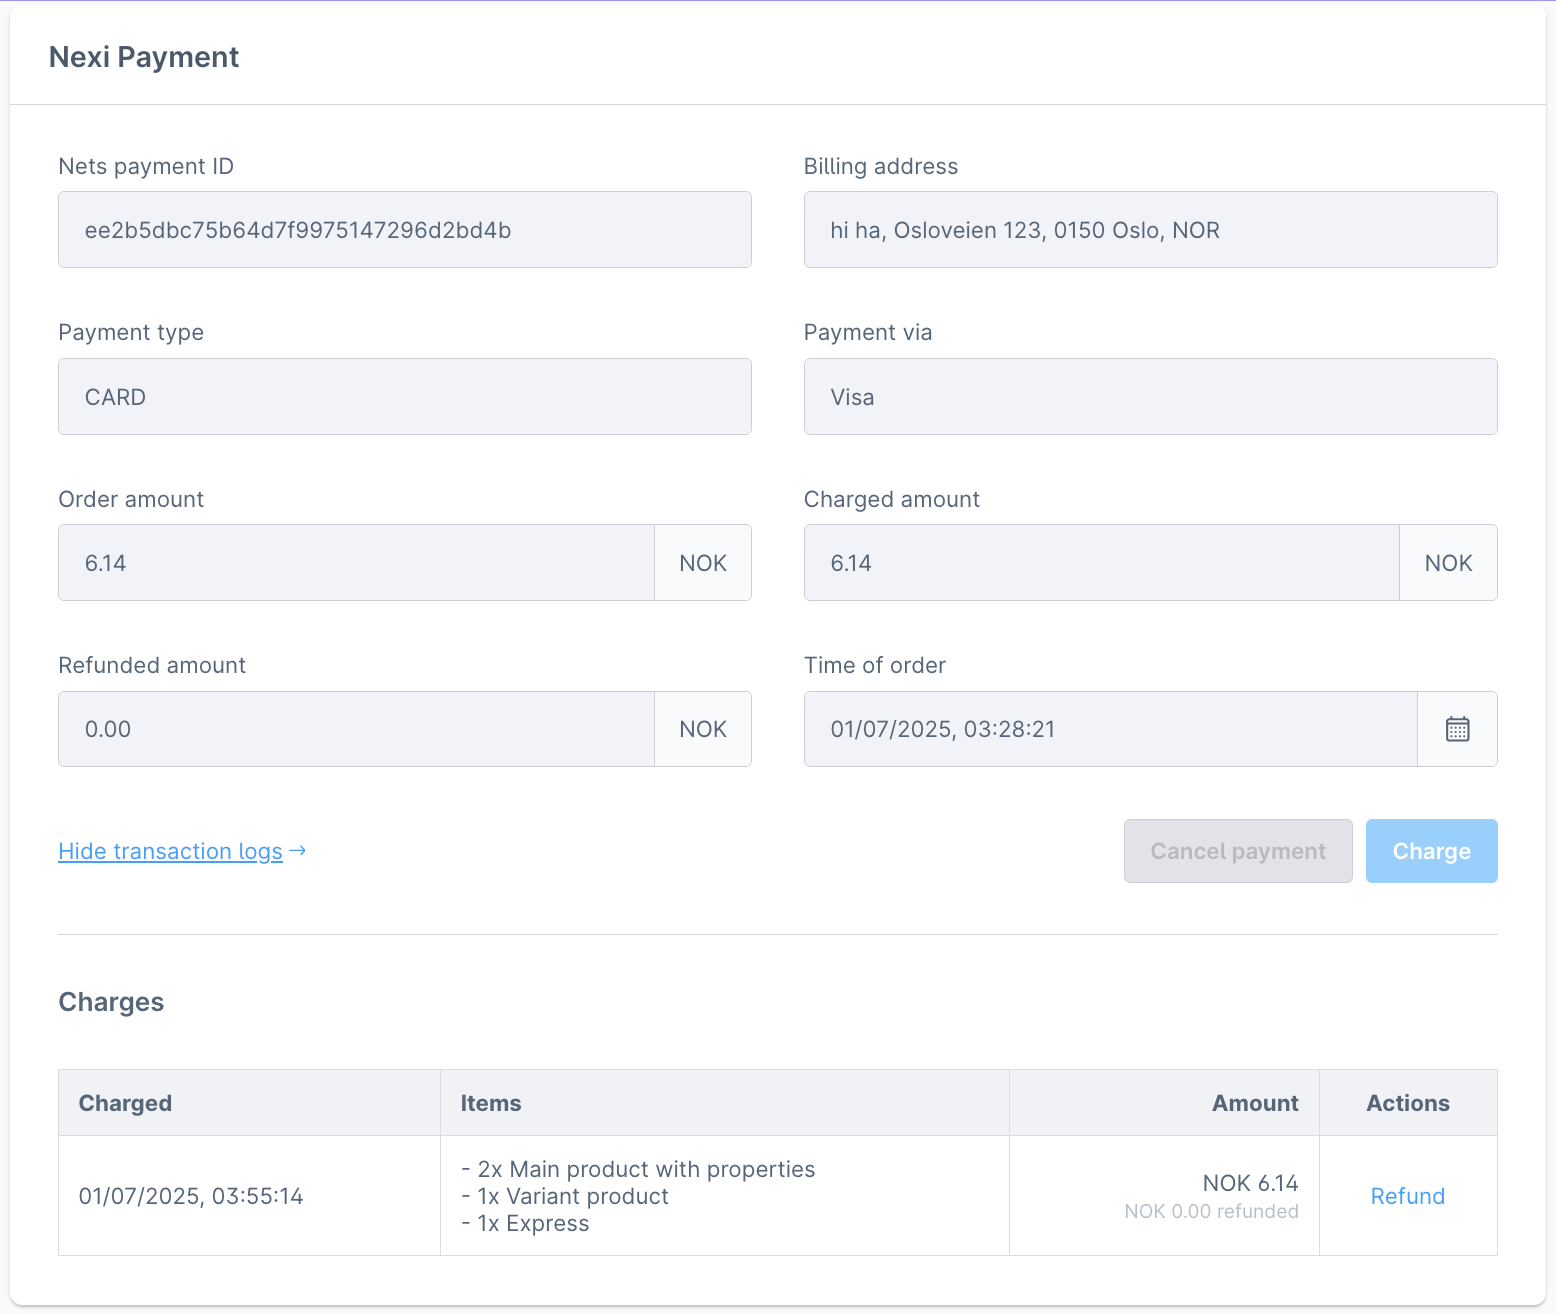Click the Actions column header
Image resolution: width=1556 pixels, height=1314 pixels.
[1408, 1102]
